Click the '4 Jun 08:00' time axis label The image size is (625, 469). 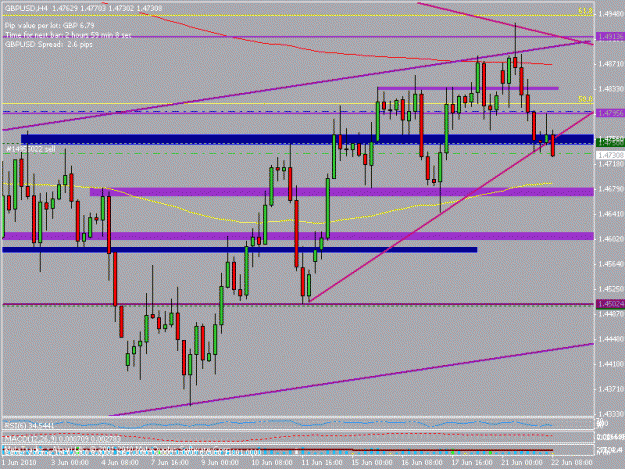120,463
